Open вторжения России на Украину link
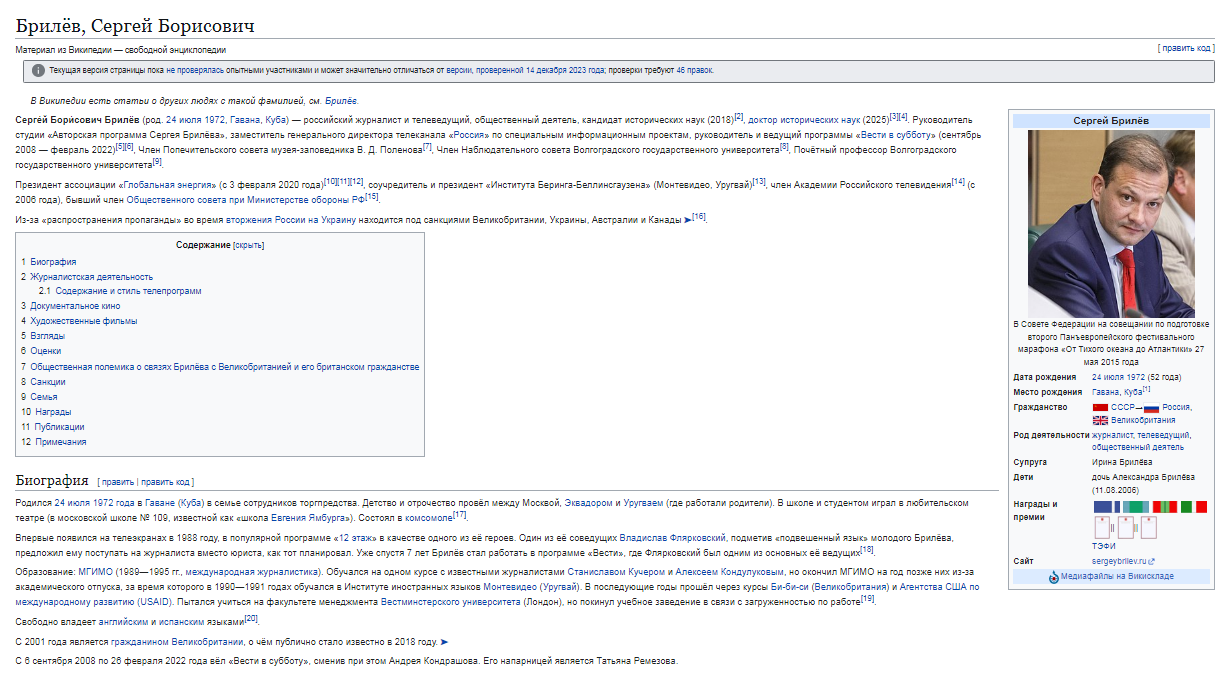The image size is (1231, 678). click(x=290, y=220)
